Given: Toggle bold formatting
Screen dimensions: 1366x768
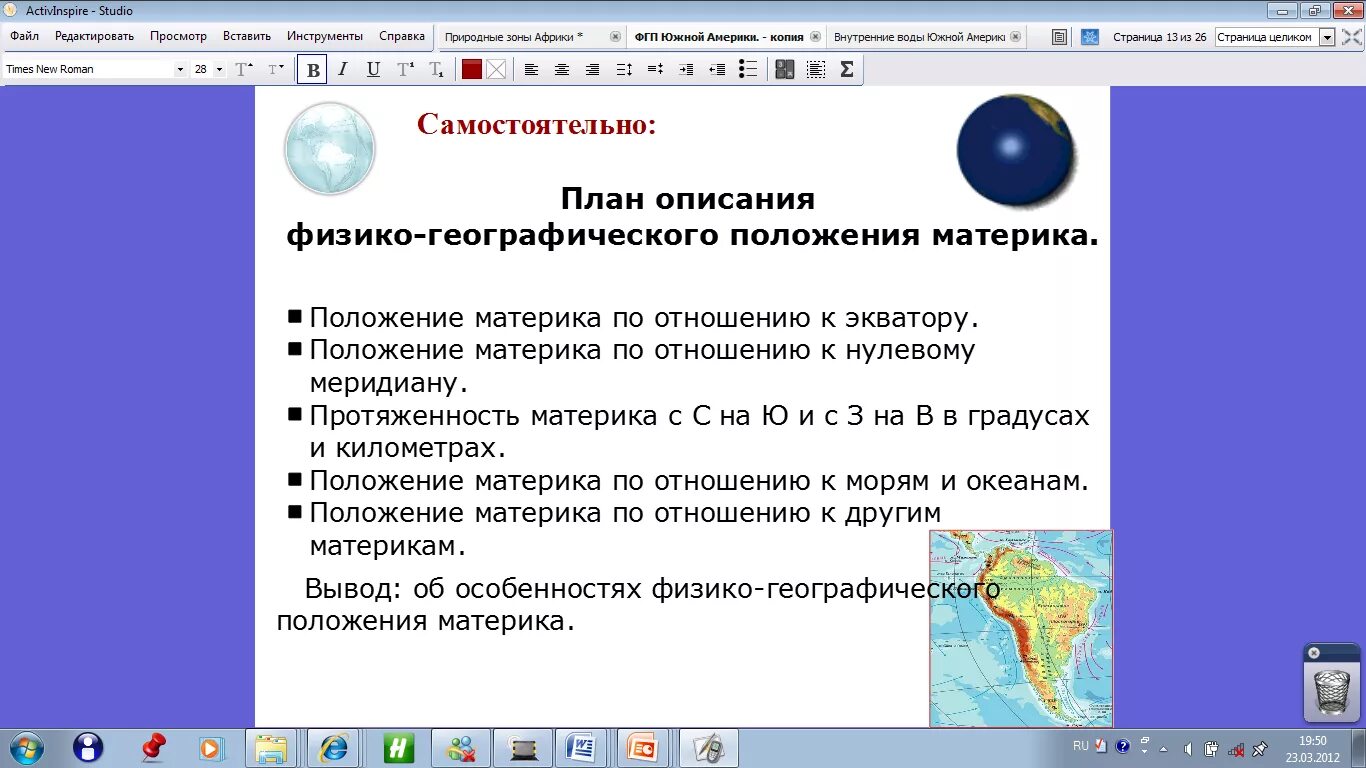Looking at the screenshot, I should click(312, 69).
